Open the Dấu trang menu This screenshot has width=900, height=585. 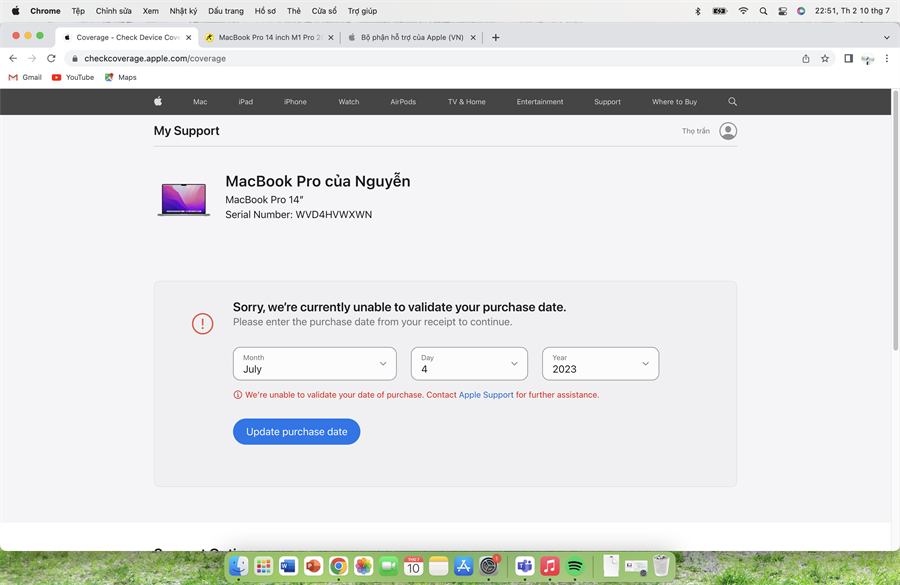pyautogui.click(x=226, y=11)
